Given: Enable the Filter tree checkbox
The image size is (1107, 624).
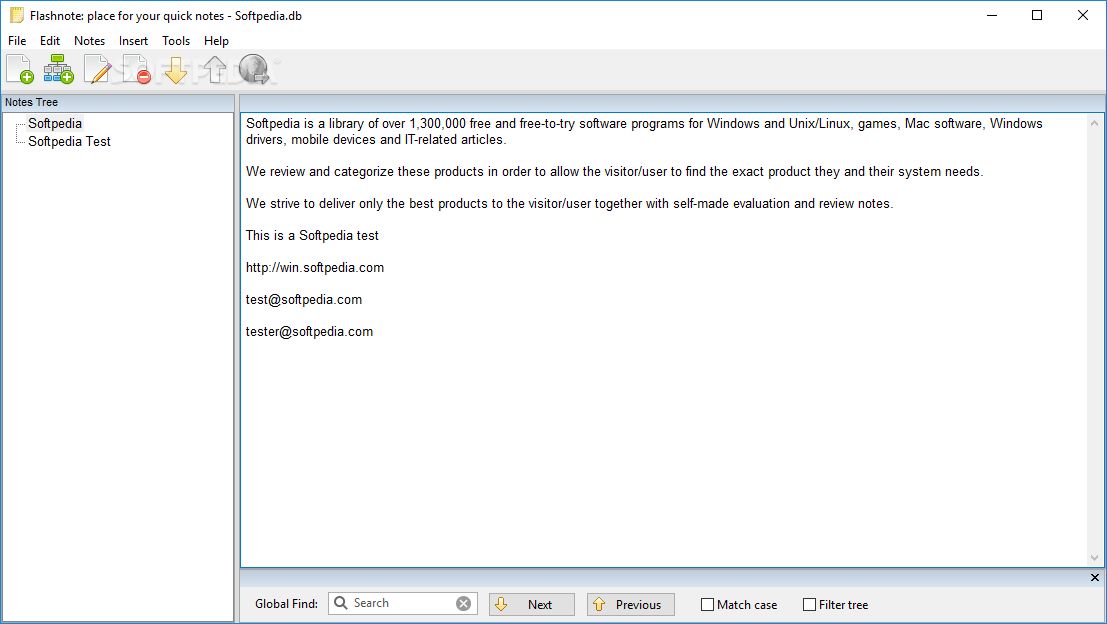Looking at the screenshot, I should point(810,604).
